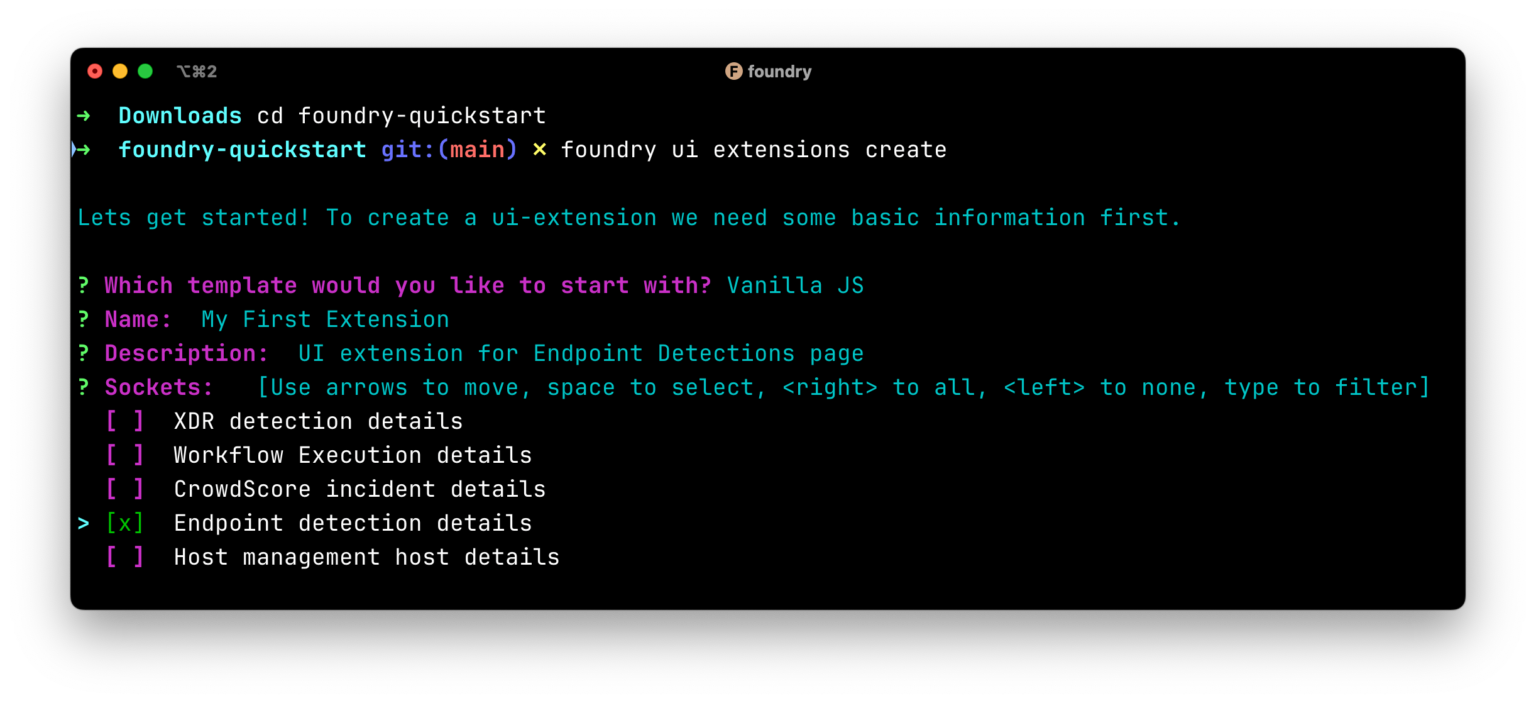Click the cyan selection cursor beside Endpoint detection
The width and height of the screenshot is (1536, 703).
pos(84,523)
